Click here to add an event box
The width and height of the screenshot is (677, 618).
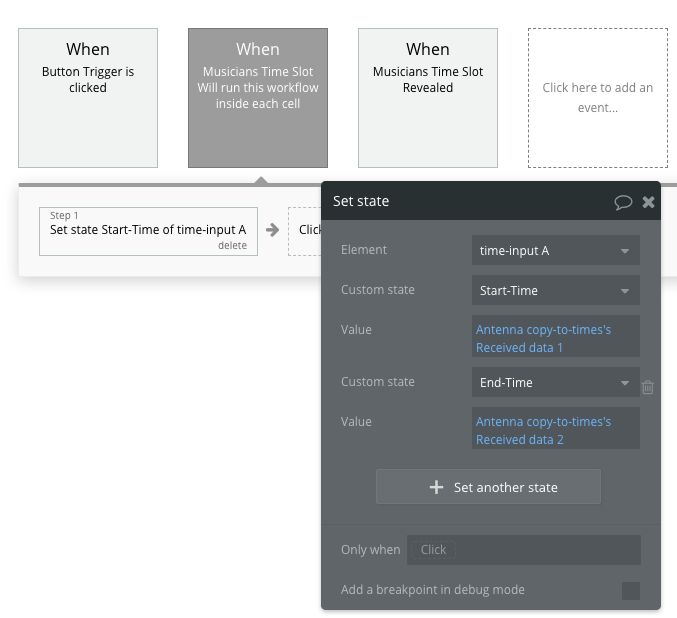point(598,97)
